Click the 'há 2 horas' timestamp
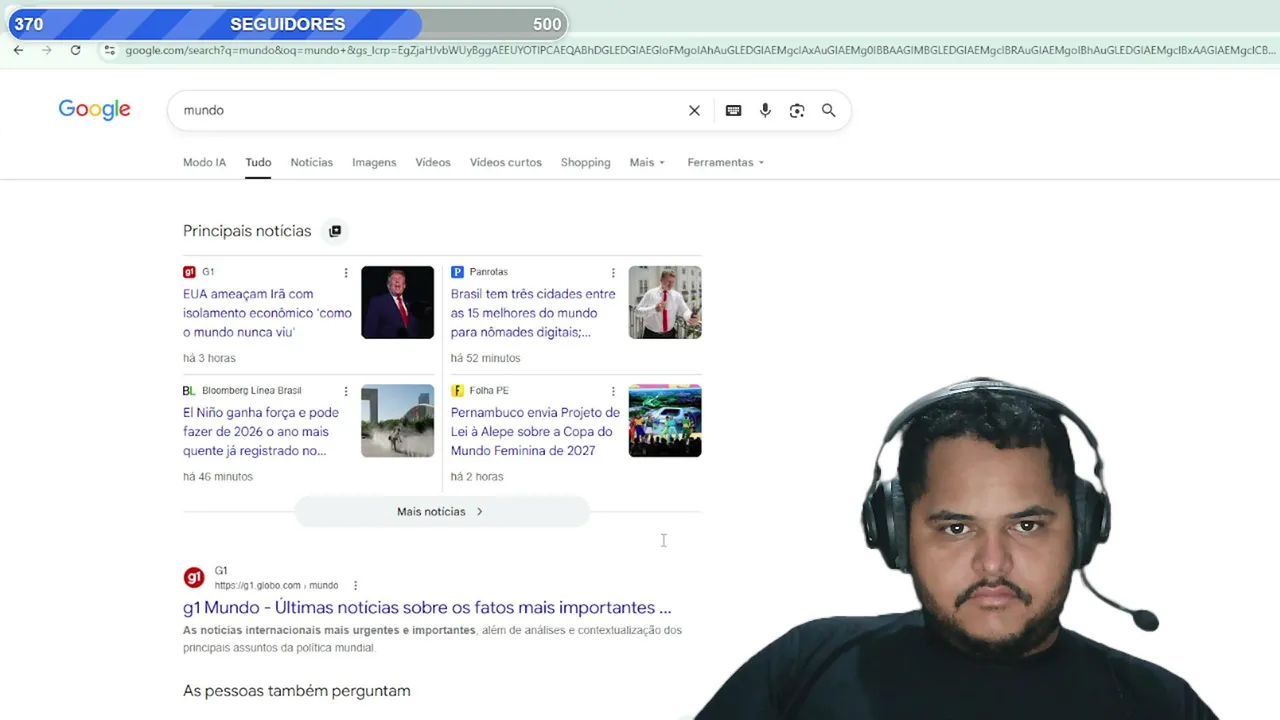This screenshot has height=720, width=1280. [x=477, y=477]
